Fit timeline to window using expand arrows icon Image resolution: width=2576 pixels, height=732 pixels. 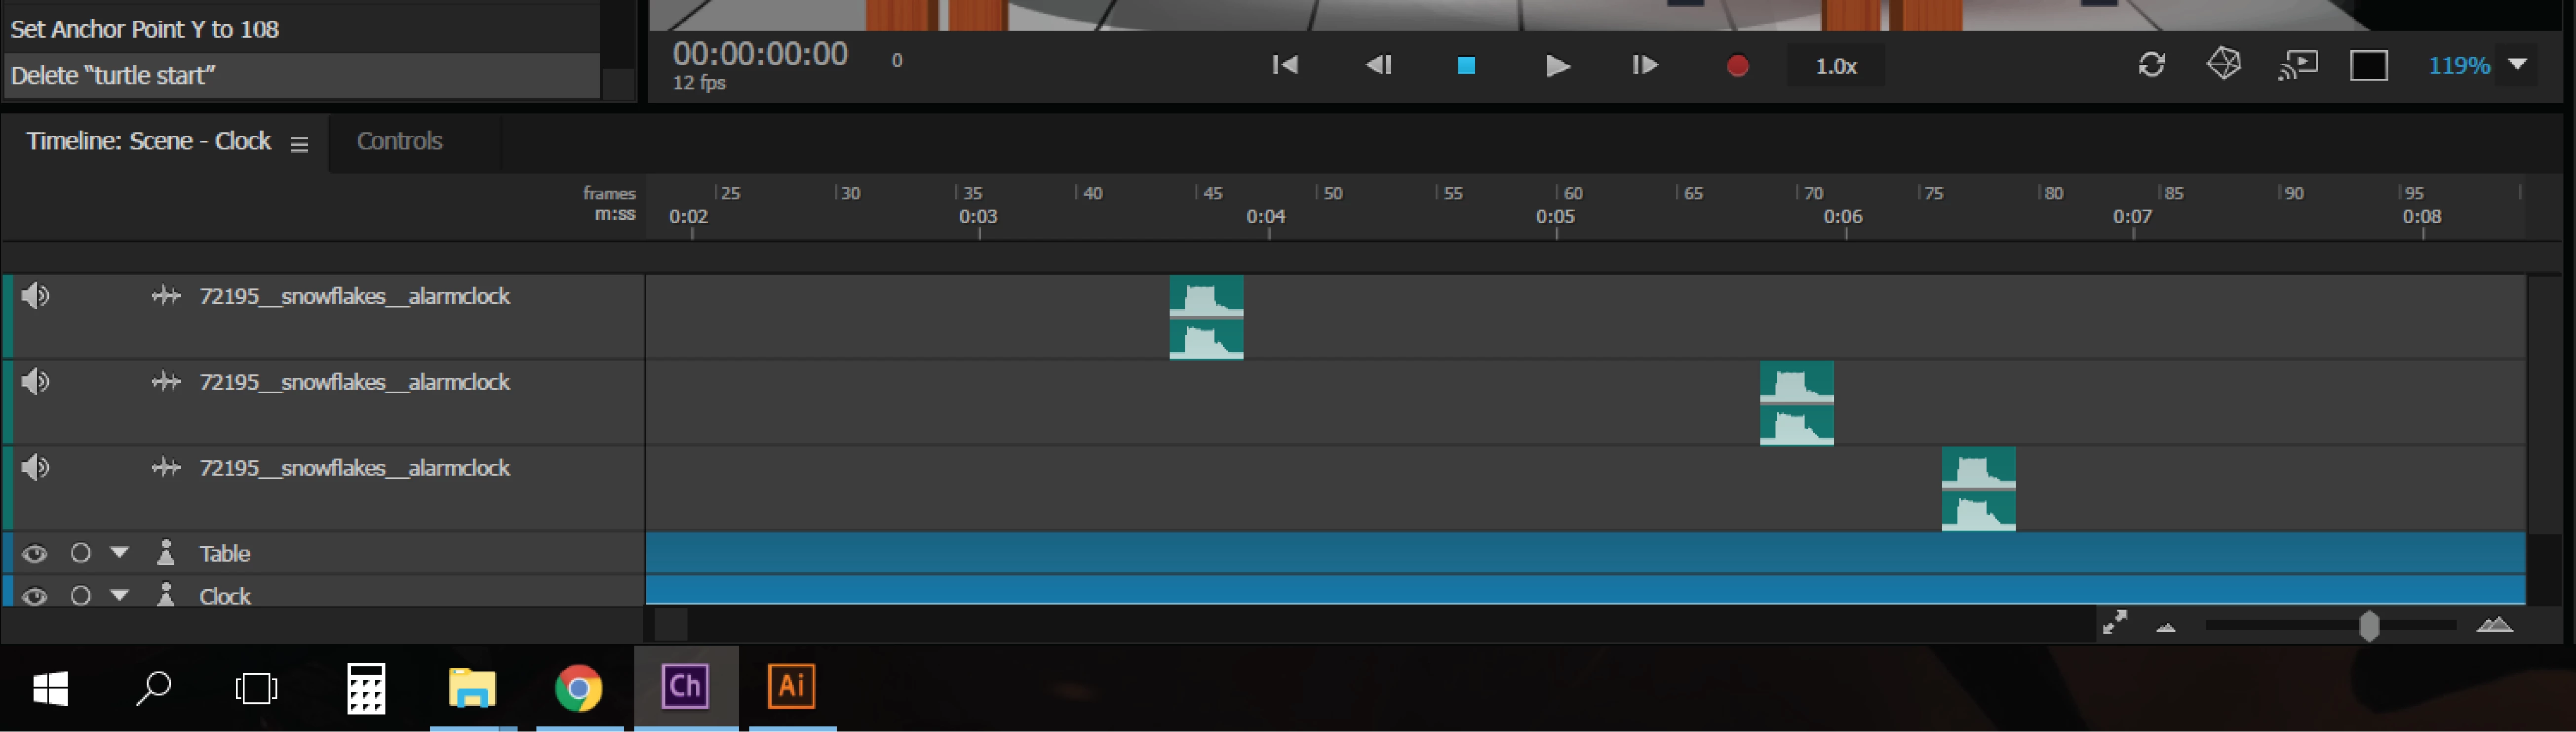[2114, 623]
